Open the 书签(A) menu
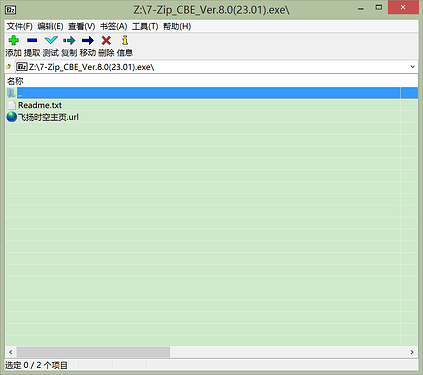 [114, 26]
